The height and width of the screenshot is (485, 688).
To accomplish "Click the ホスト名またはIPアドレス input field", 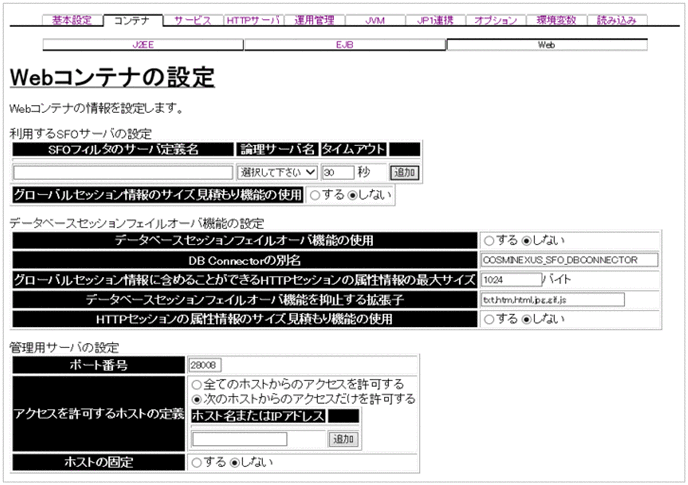I will (x=240, y=439).
